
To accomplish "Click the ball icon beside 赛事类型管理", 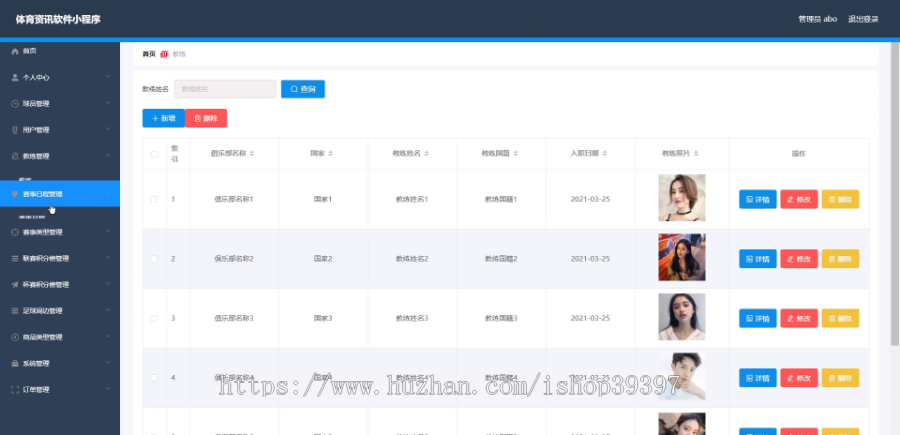I will 15,232.
